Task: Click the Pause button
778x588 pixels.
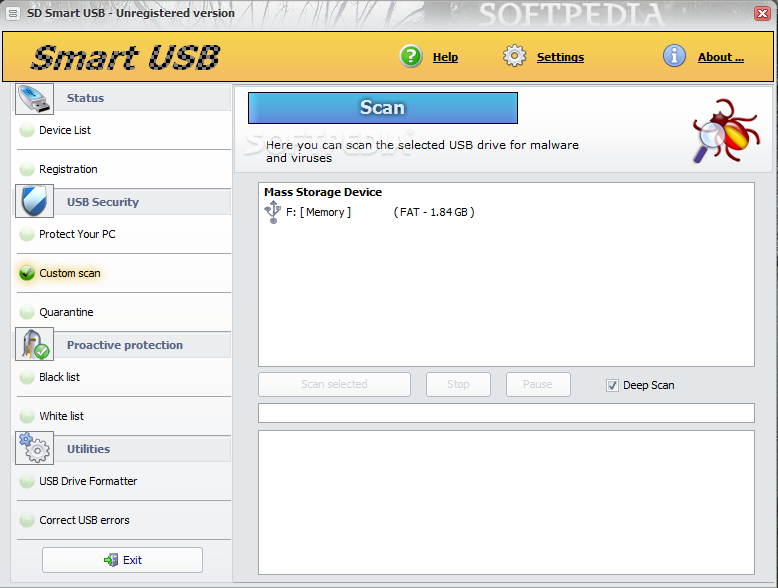Action: coord(538,385)
